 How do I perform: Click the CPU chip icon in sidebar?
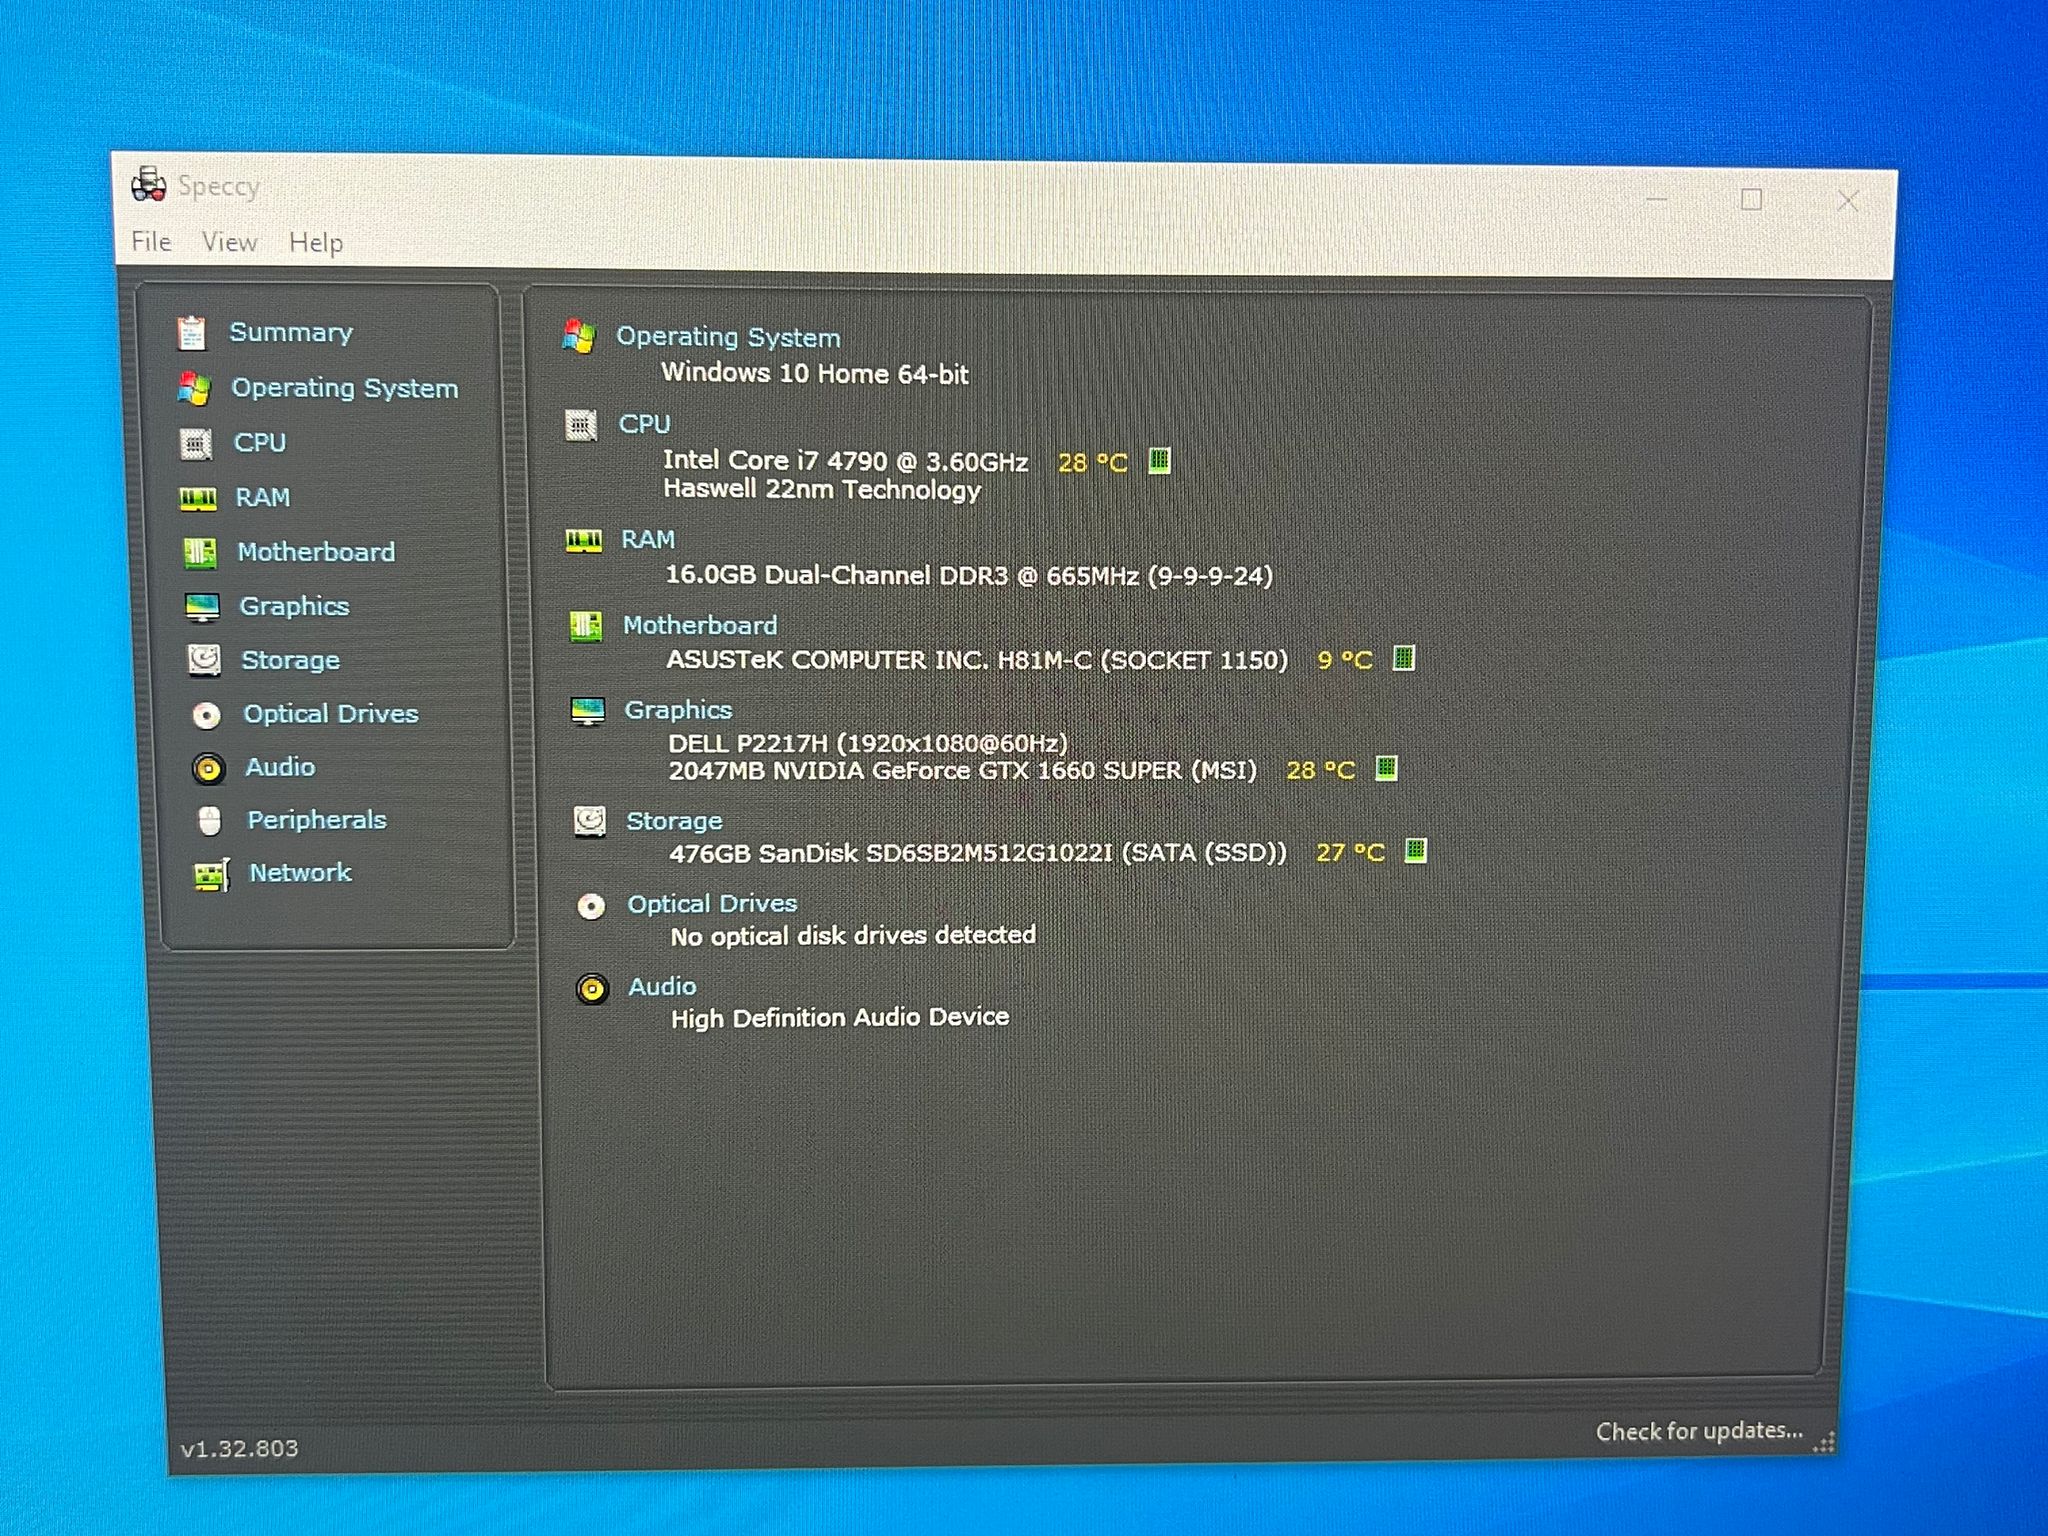[196, 443]
